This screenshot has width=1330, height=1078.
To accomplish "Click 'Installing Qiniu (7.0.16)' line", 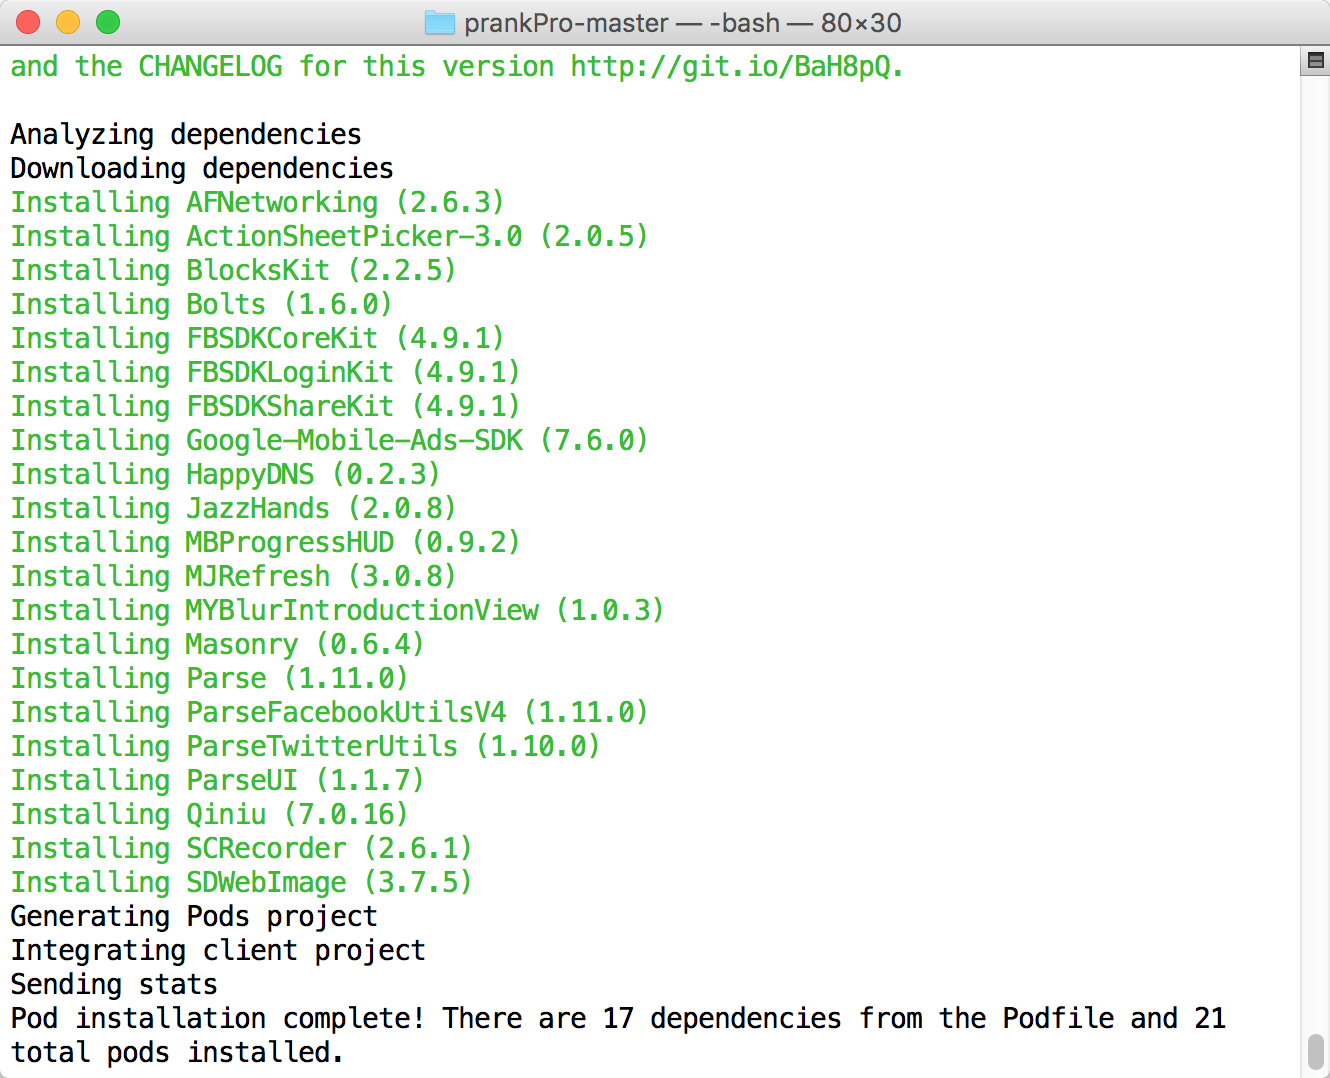I will [210, 815].
